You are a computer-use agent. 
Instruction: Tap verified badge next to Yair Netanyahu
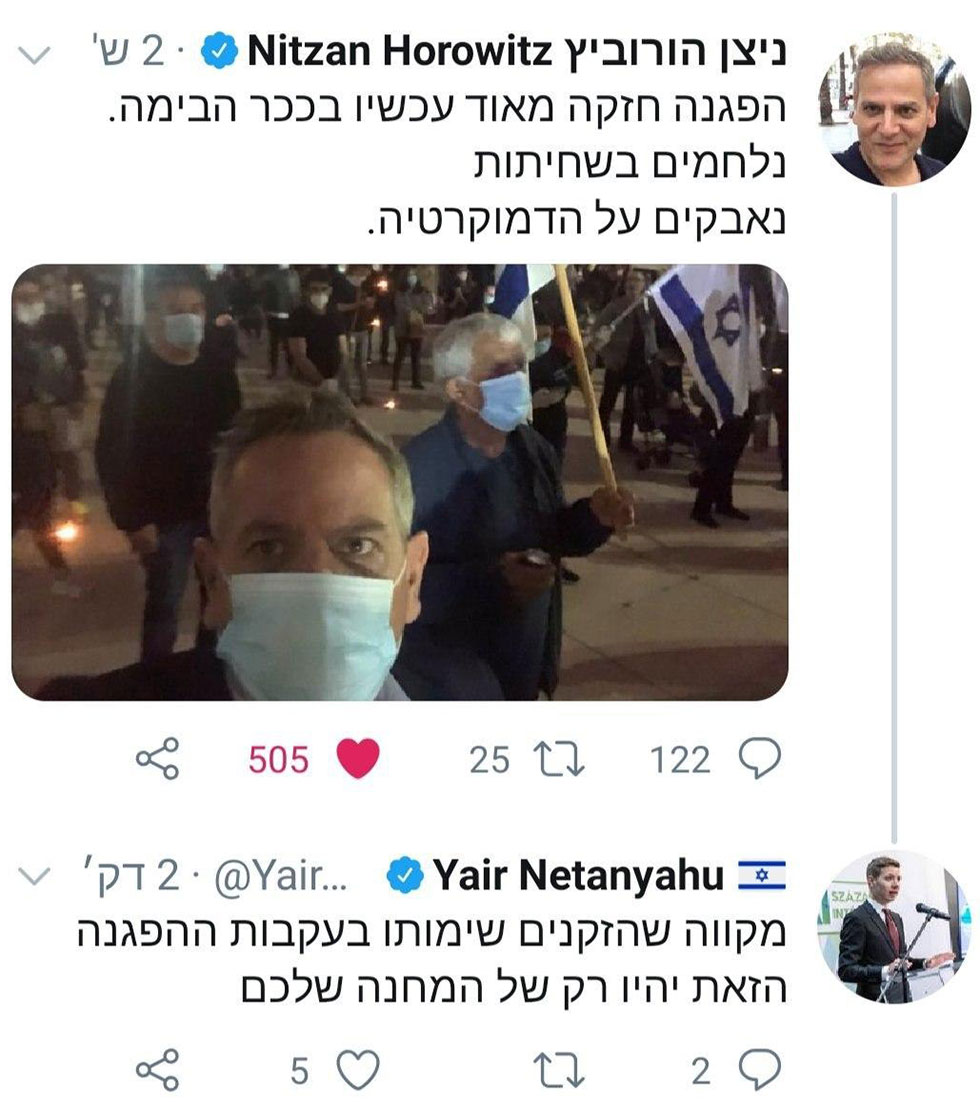pyautogui.click(x=404, y=874)
